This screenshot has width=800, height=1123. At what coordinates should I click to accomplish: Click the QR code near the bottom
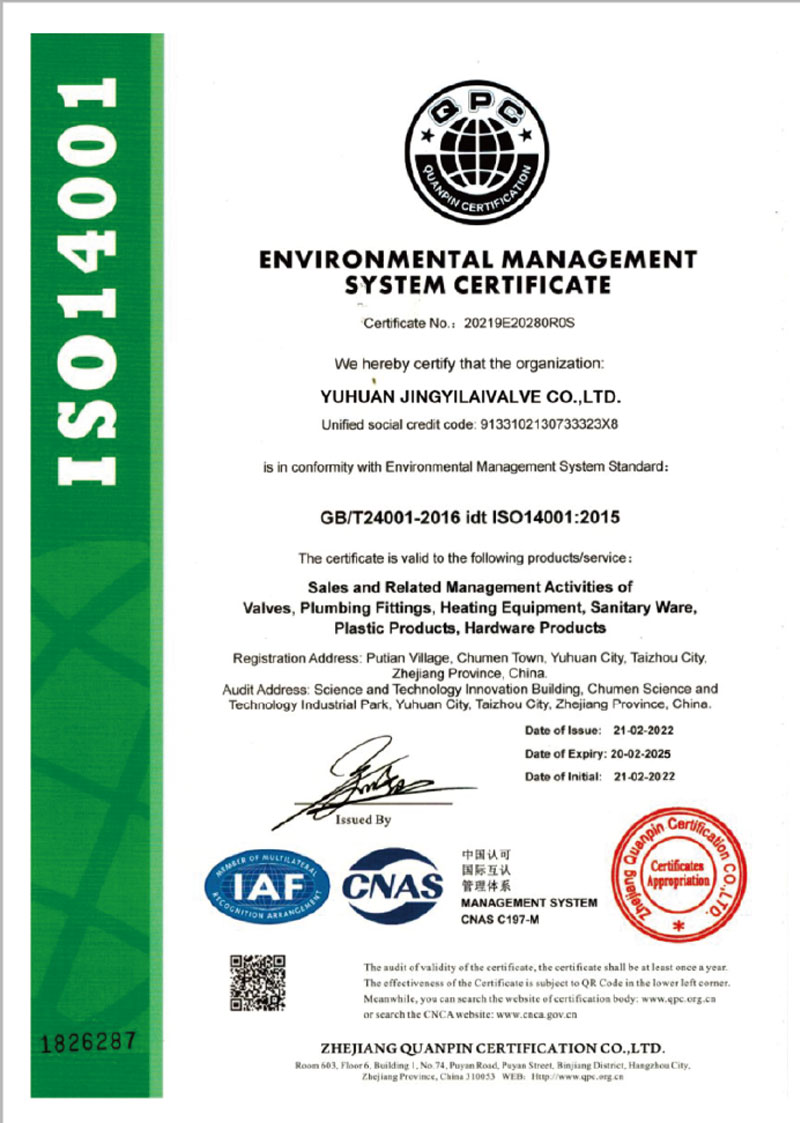point(258,983)
